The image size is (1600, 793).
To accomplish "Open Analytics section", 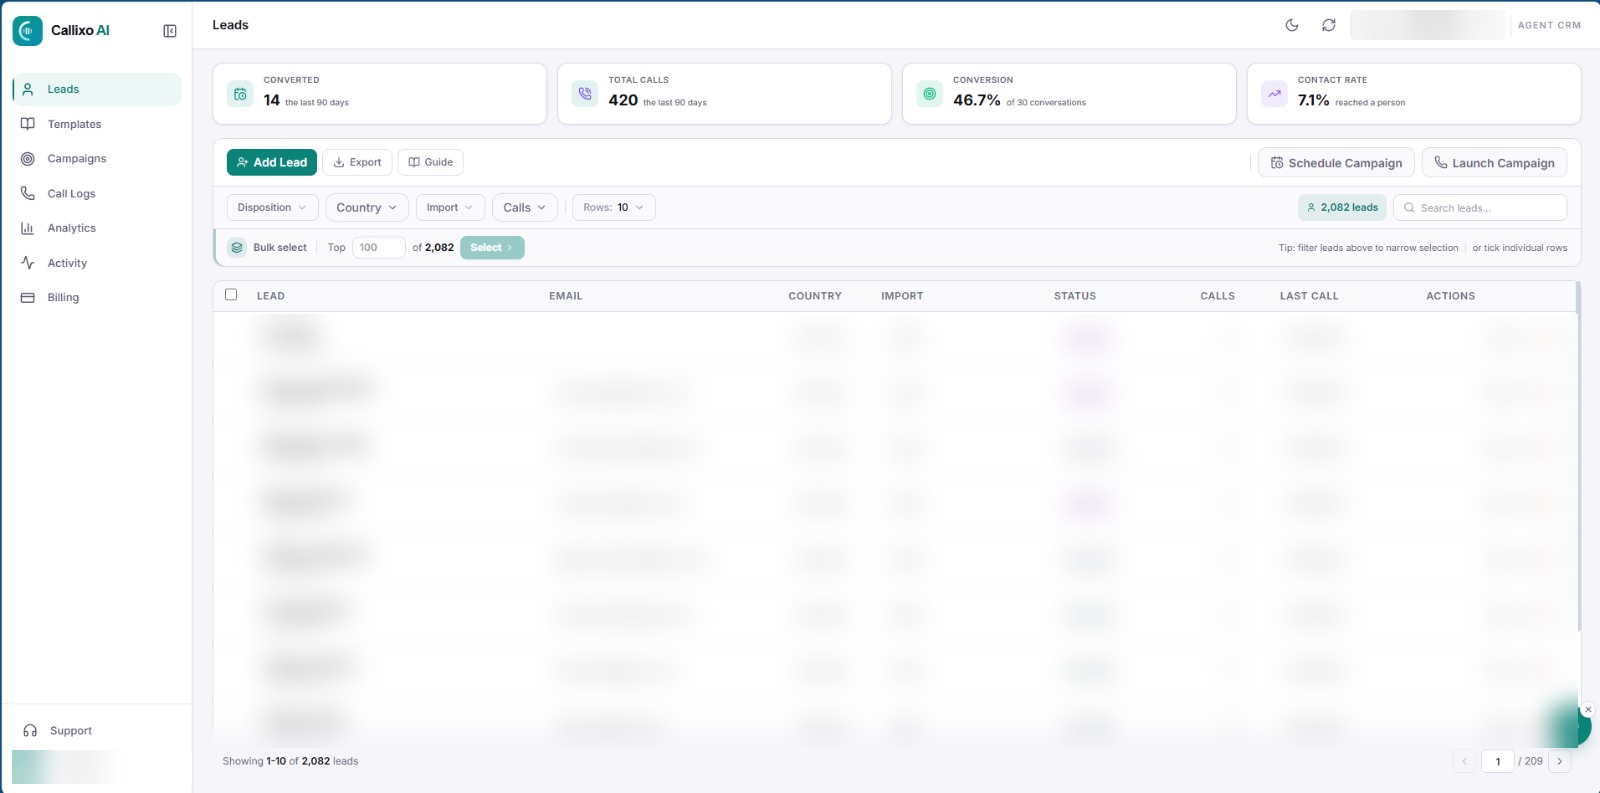I will [x=97, y=228].
